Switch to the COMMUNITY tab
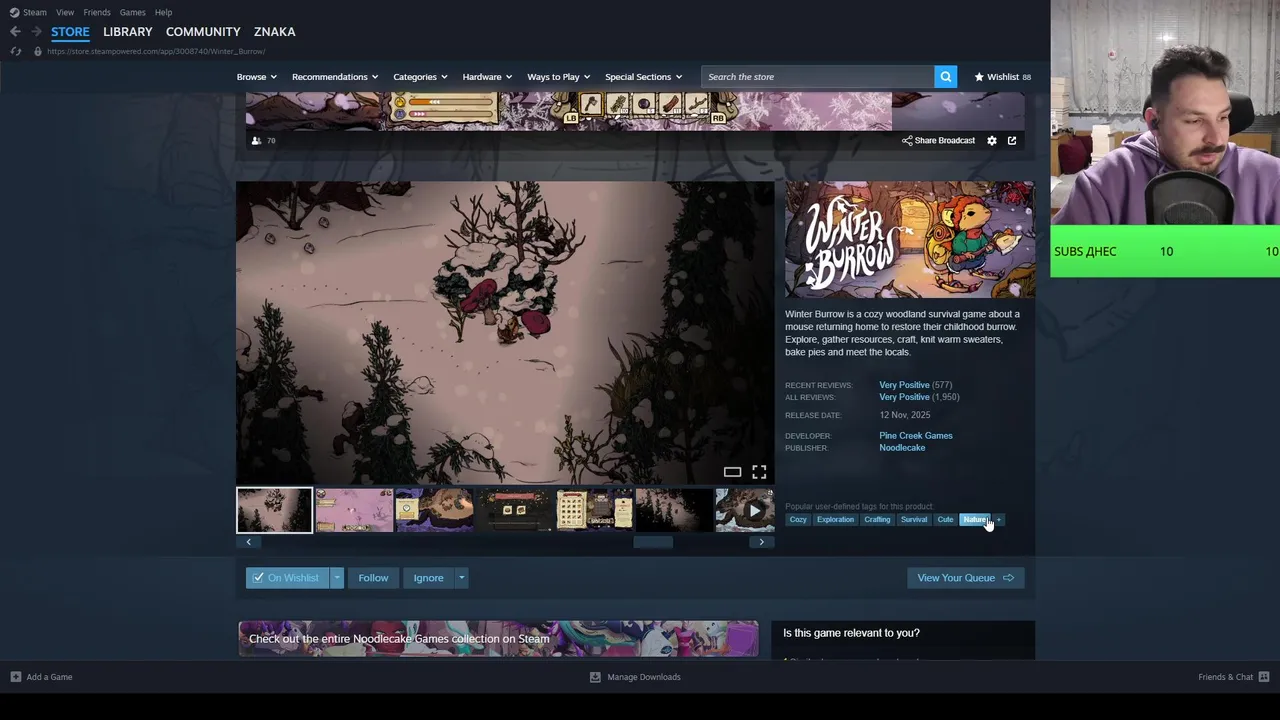The image size is (1280, 720). pyautogui.click(x=203, y=32)
